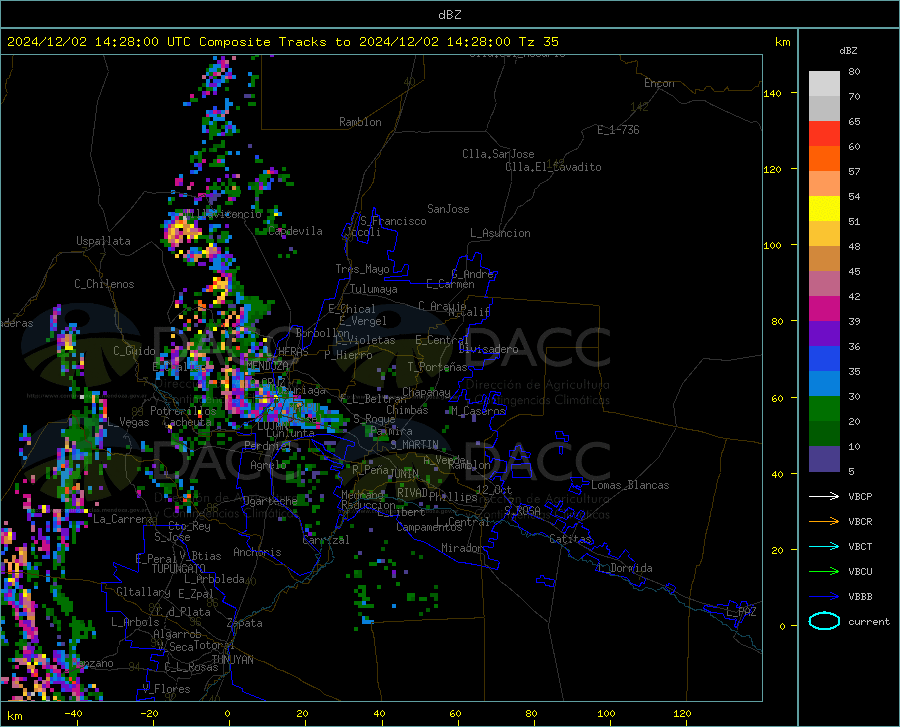Click the TUPUNGATO label
Screen dimensions: 900x727
(179, 569)
